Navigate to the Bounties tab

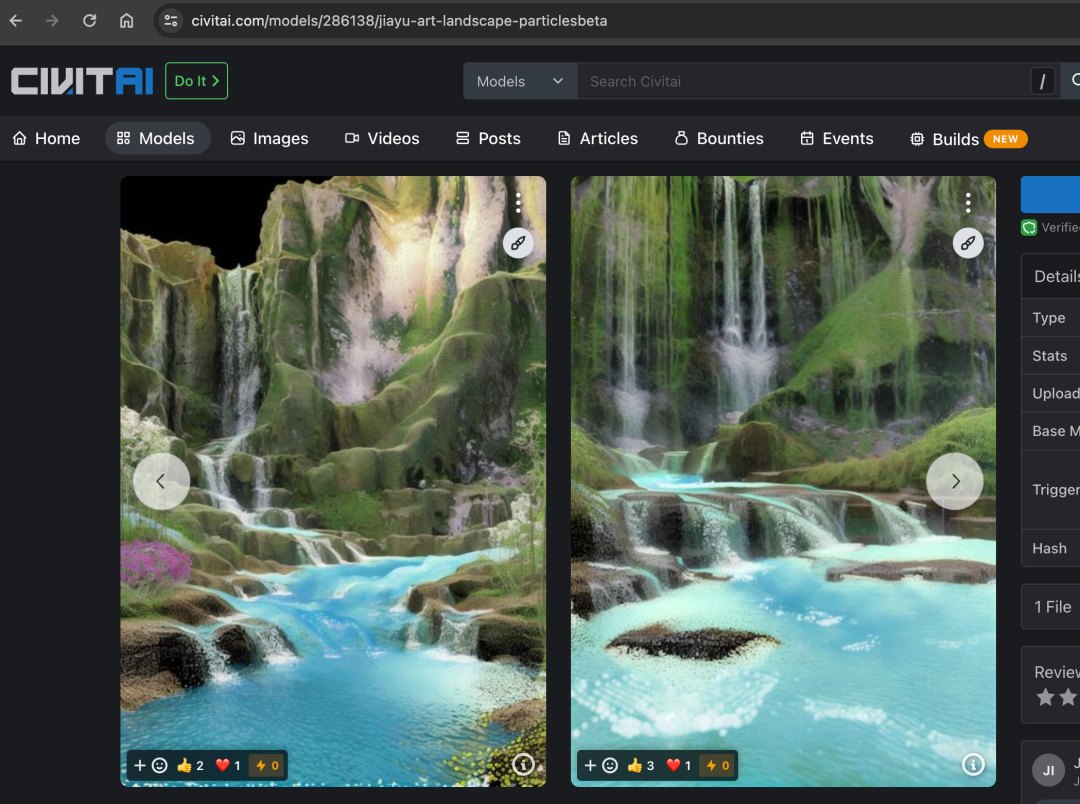[718, 138]
